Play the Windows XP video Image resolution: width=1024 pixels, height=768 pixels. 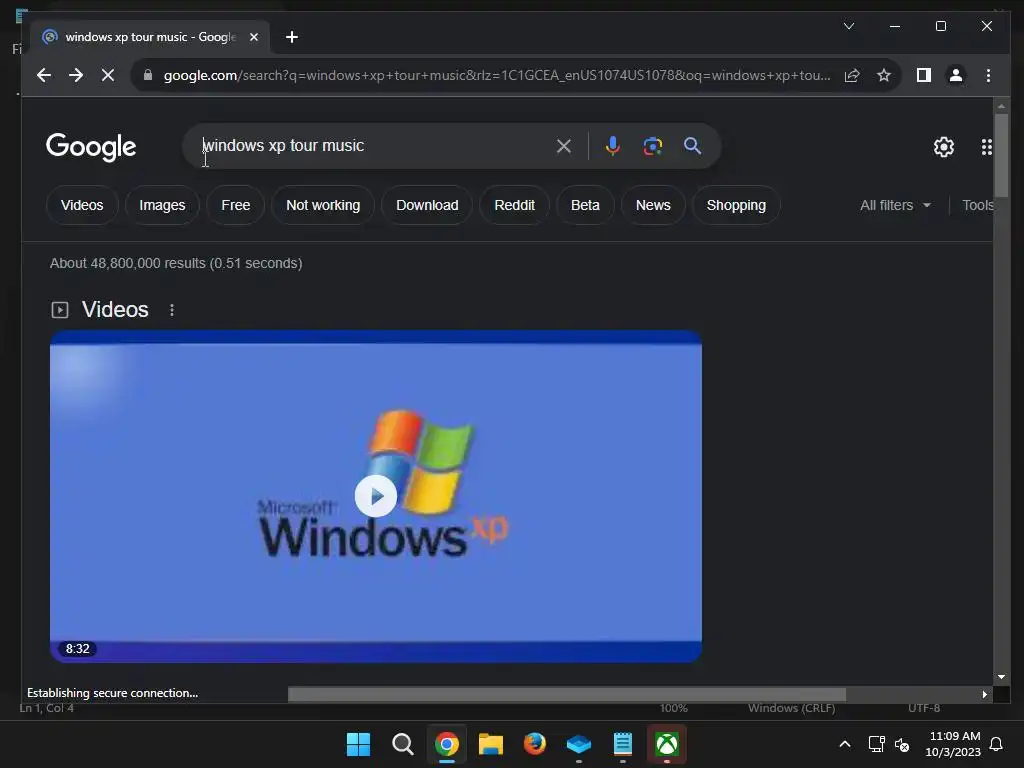click(376, 496)
